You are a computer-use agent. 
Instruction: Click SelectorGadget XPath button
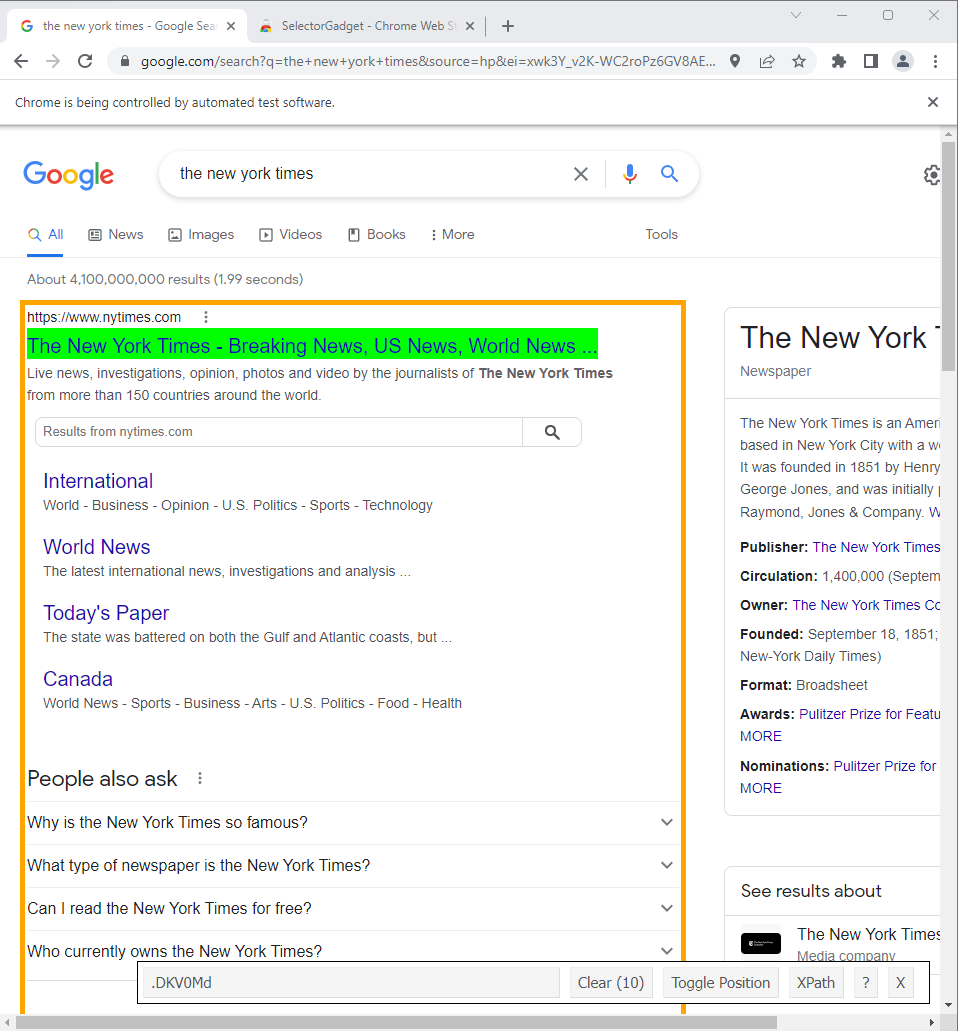pyautogui.click(x=816, y=982)
